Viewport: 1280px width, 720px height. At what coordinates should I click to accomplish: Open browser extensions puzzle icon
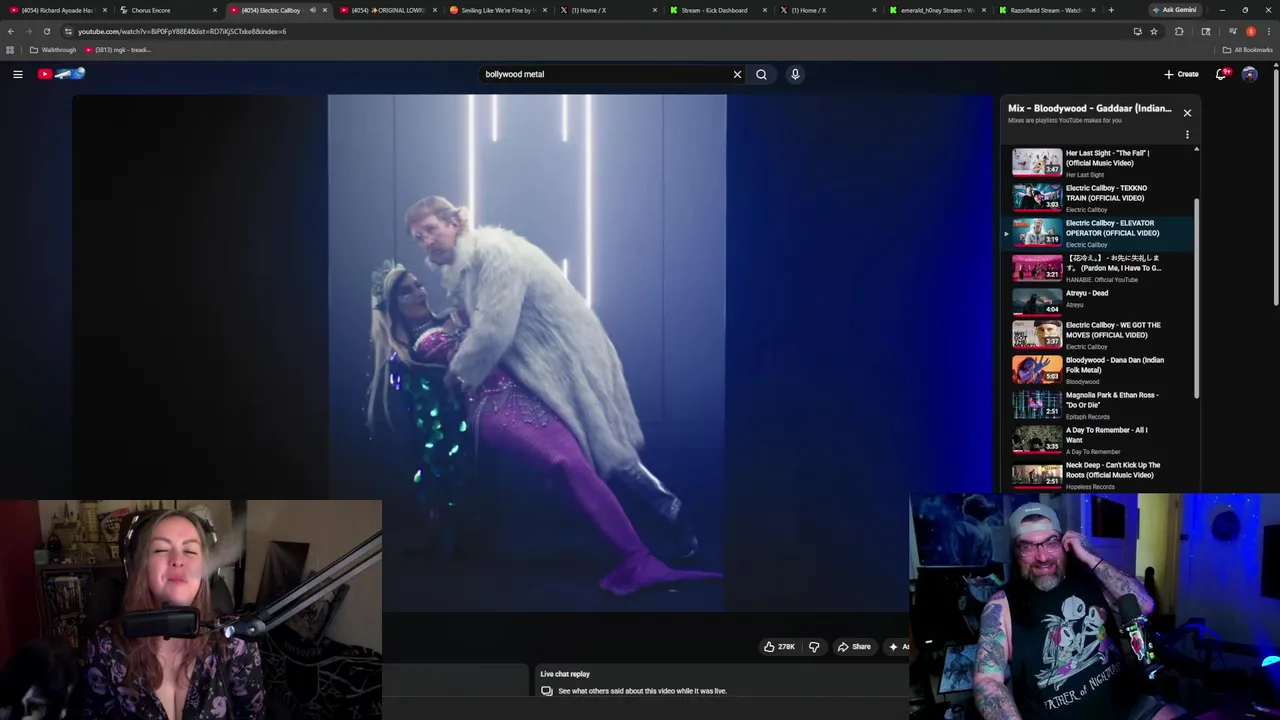1179,31
